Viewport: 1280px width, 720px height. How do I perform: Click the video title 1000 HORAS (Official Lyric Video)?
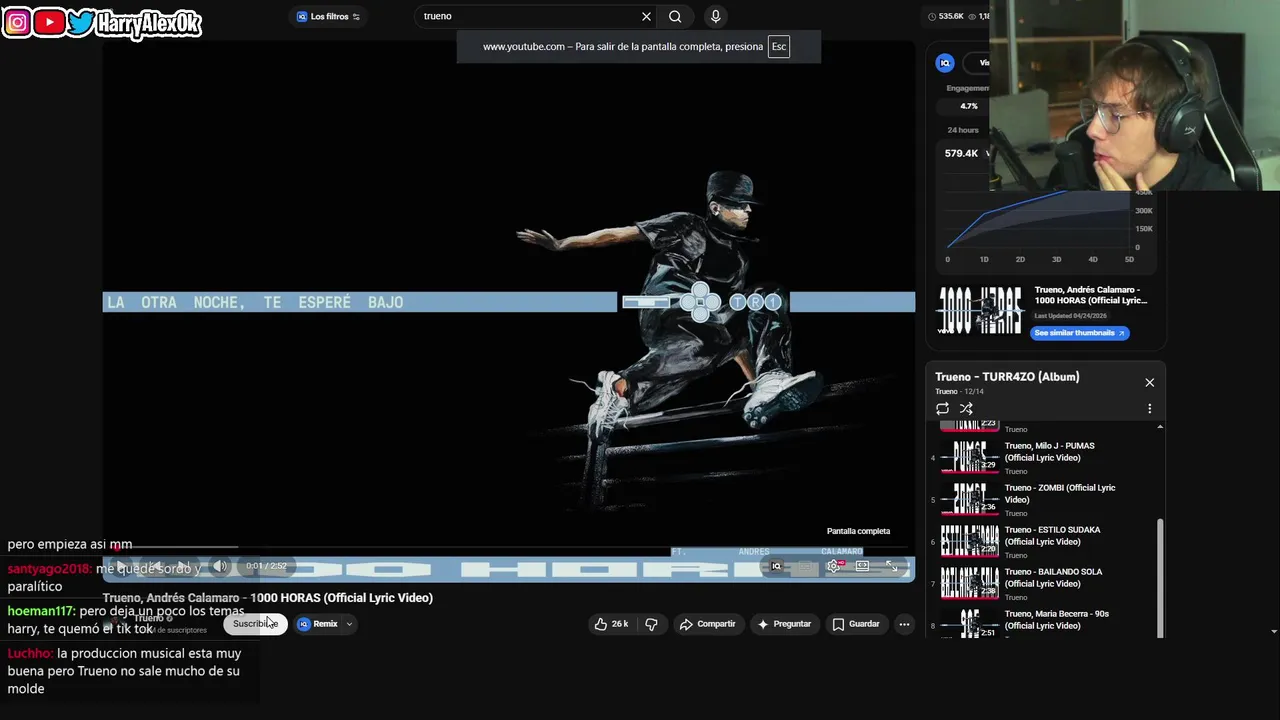tap(268, 598)
